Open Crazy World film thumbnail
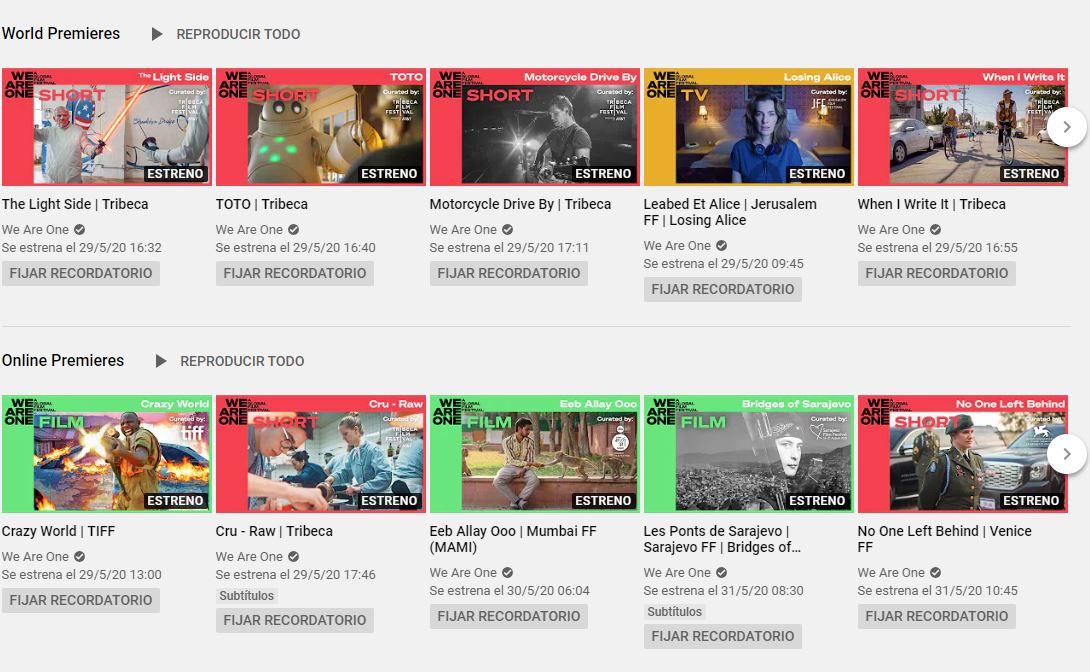1090x672 pixels. coord(106,454)
